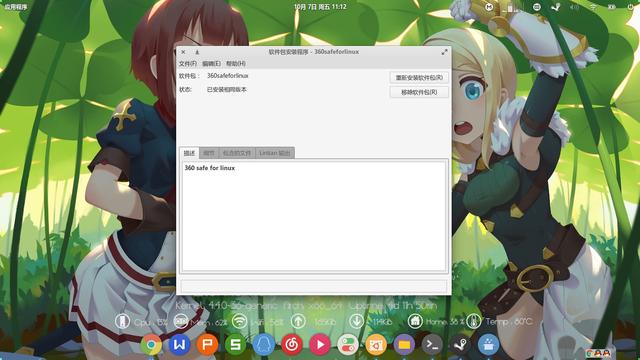The image size is (640, 360).
Task: Click the date and time in top panel
Action: (320, 7)
